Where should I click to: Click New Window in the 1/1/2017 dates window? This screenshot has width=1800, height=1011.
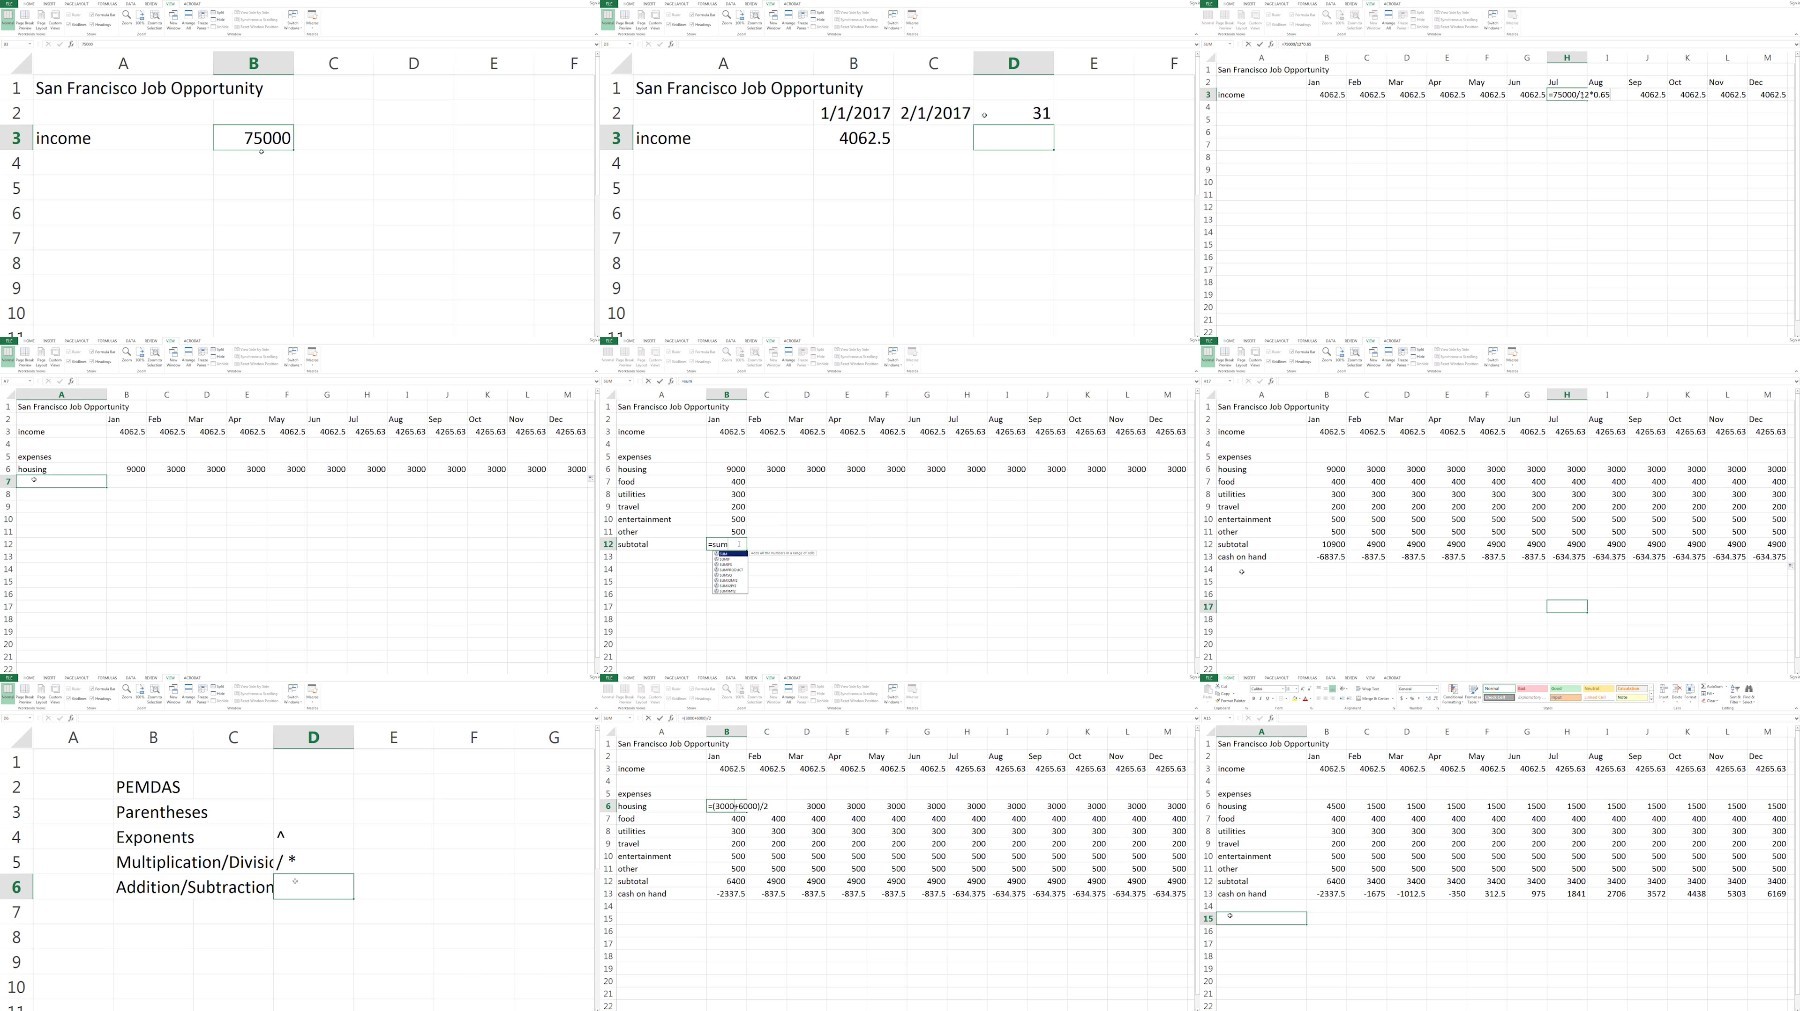tap(773, 19)
